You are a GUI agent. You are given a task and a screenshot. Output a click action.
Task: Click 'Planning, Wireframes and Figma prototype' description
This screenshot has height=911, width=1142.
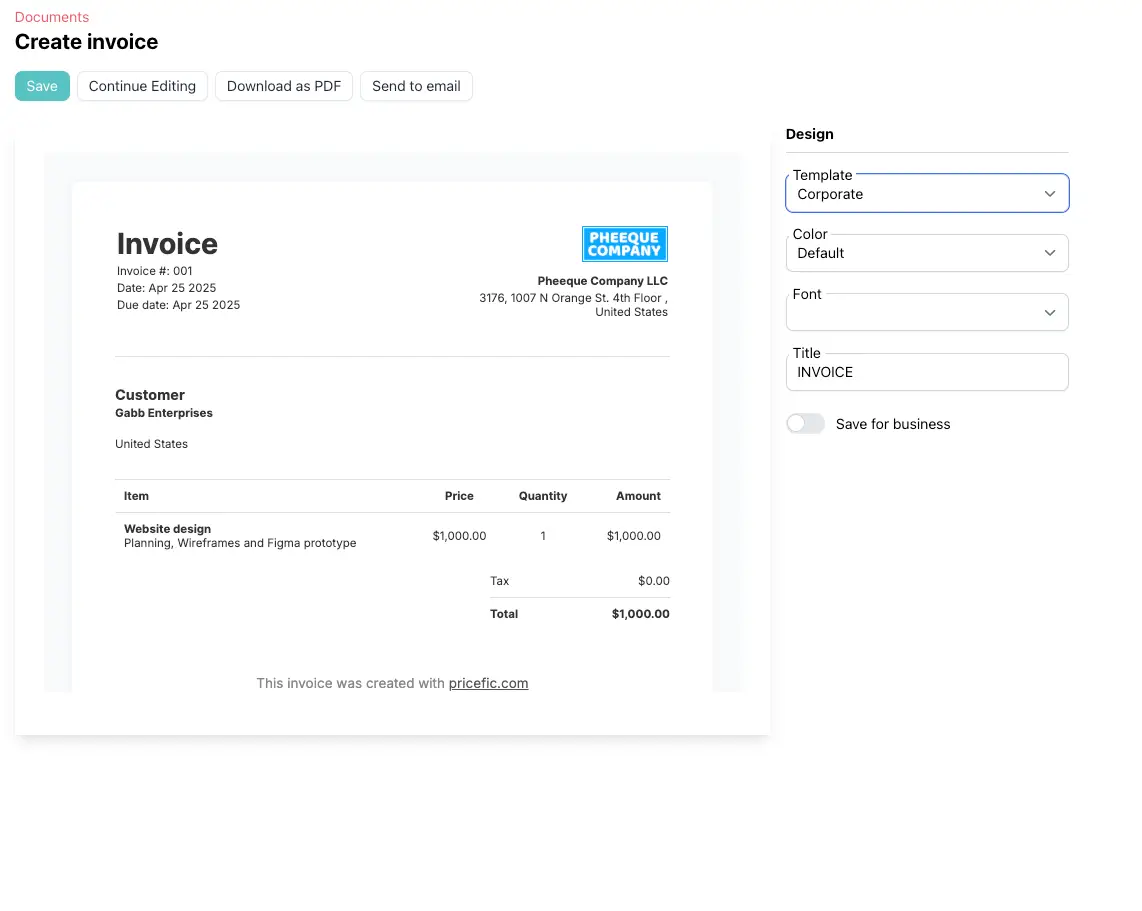[x=240, y=543]
